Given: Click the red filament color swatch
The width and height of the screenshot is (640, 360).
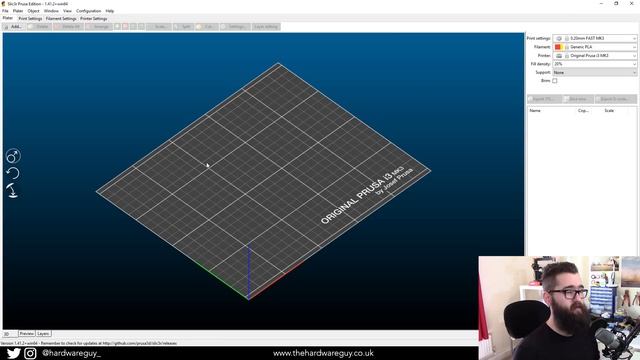Looking at the screenshot, I should (558, 47).
